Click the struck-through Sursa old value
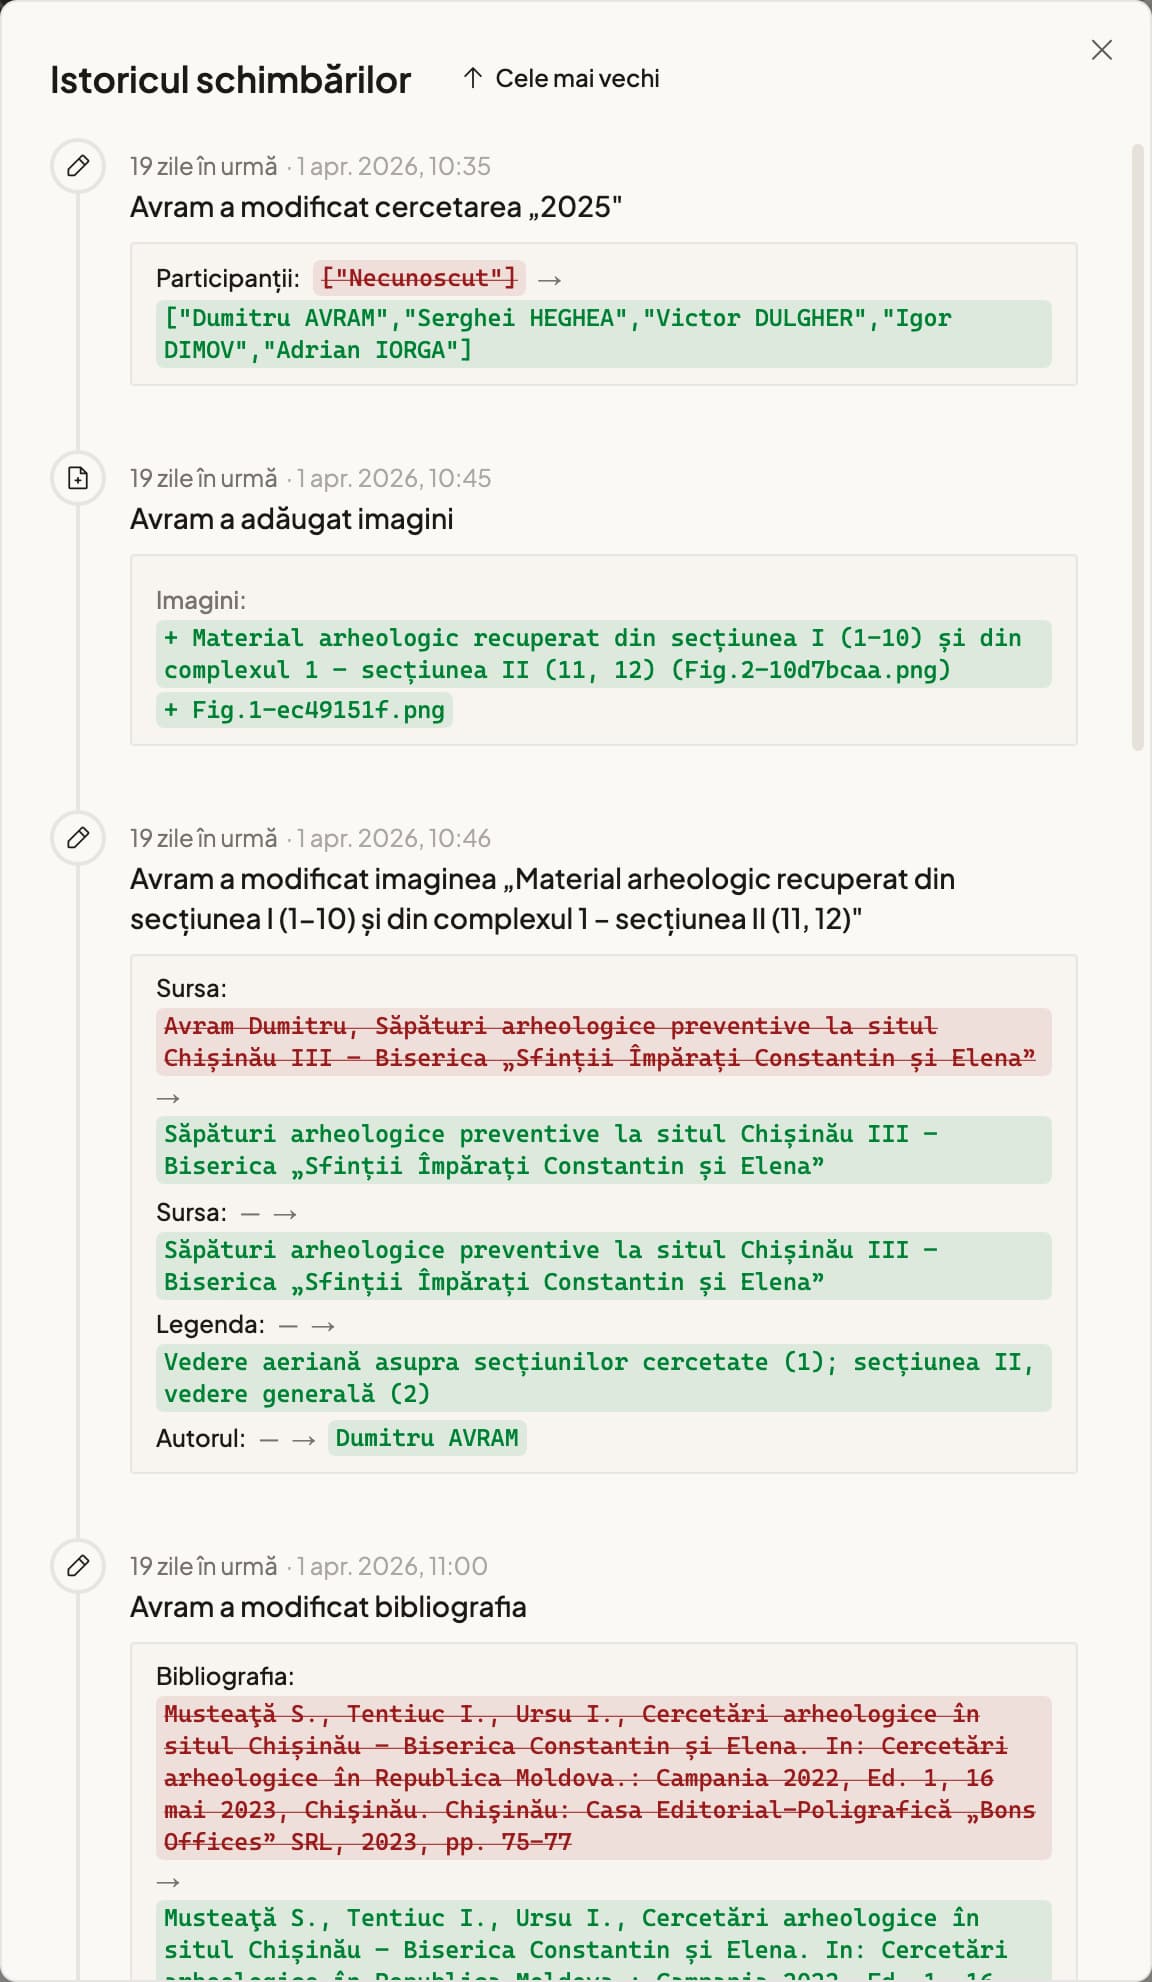Image resolution: width=1152 pixels, height=1982 pixels. pos(603,1042)
